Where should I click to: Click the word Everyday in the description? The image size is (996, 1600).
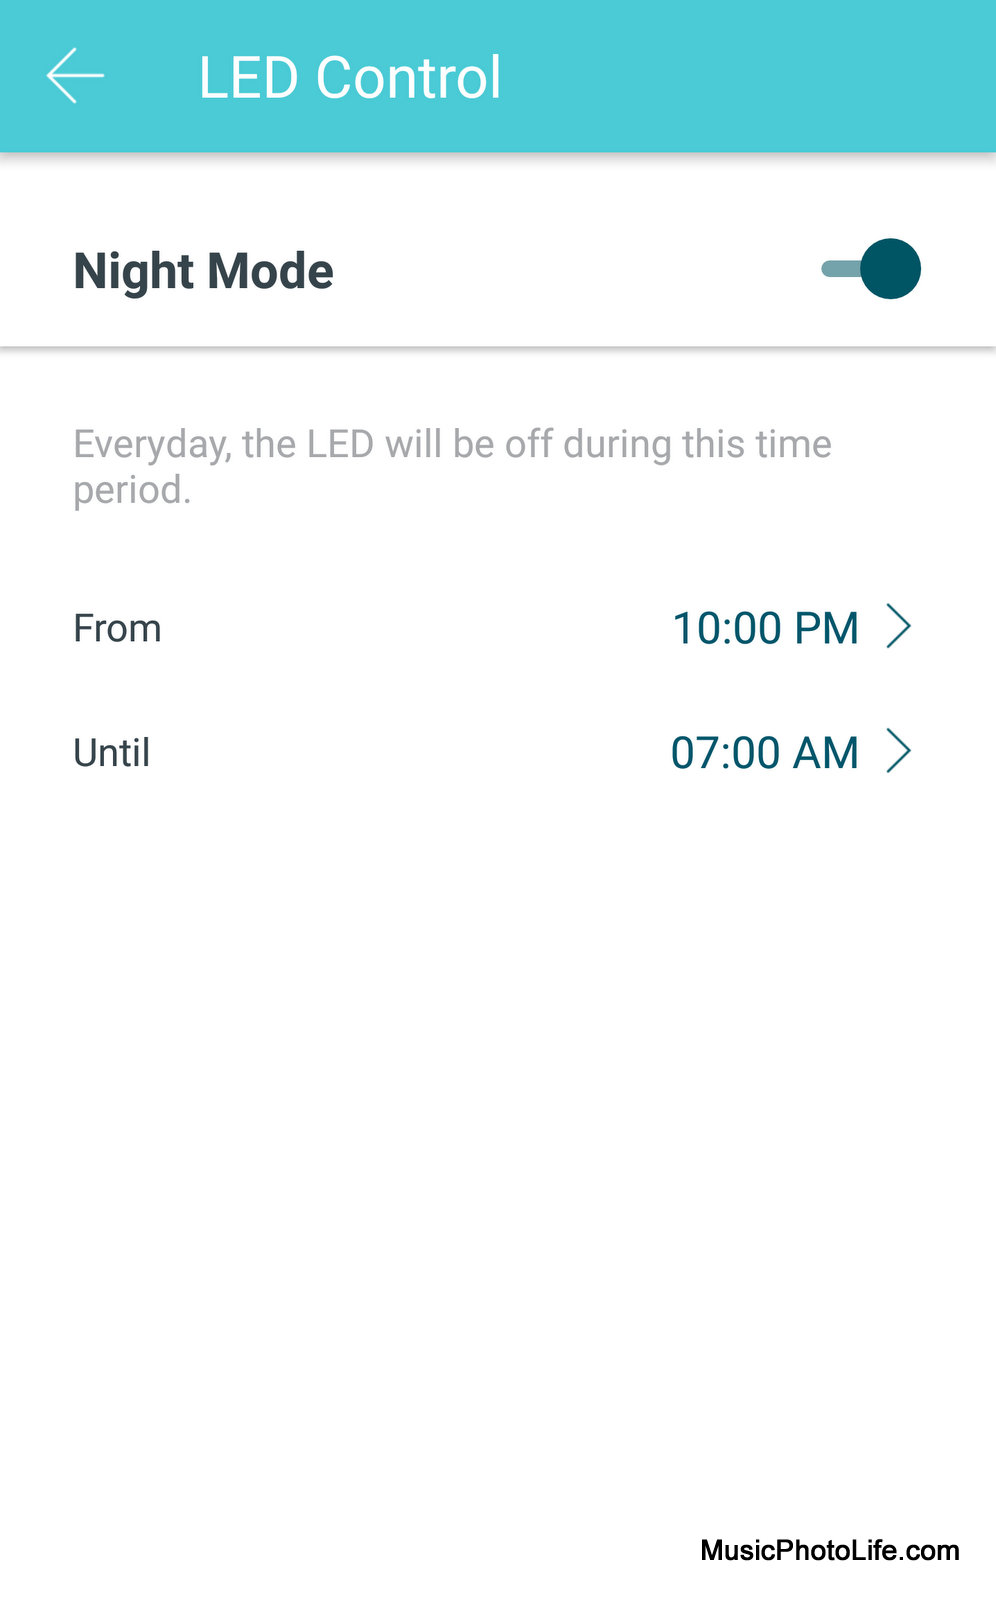tap(152, 445)
